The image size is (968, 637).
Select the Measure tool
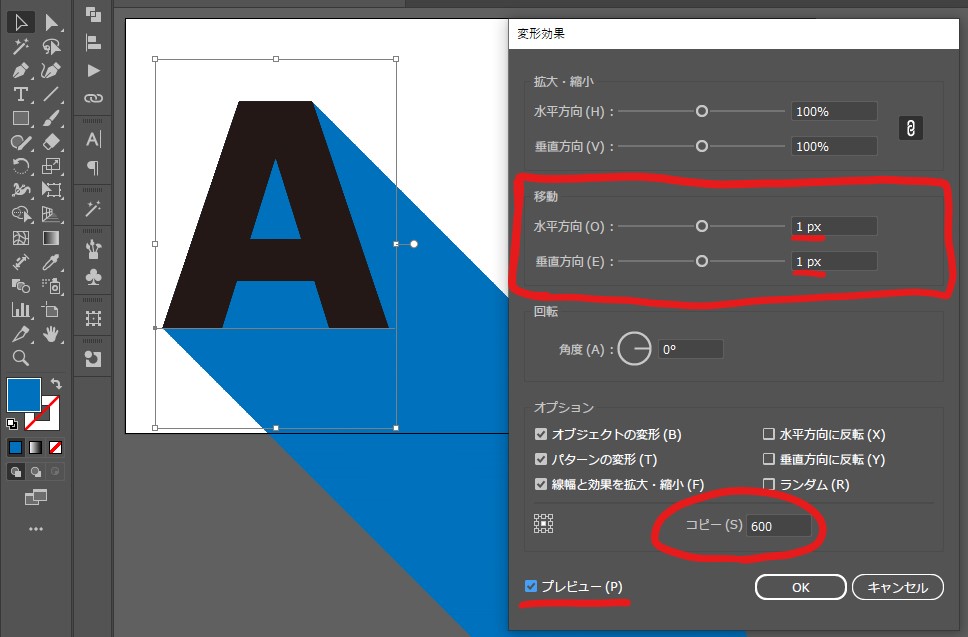click(x=20, y=262)
